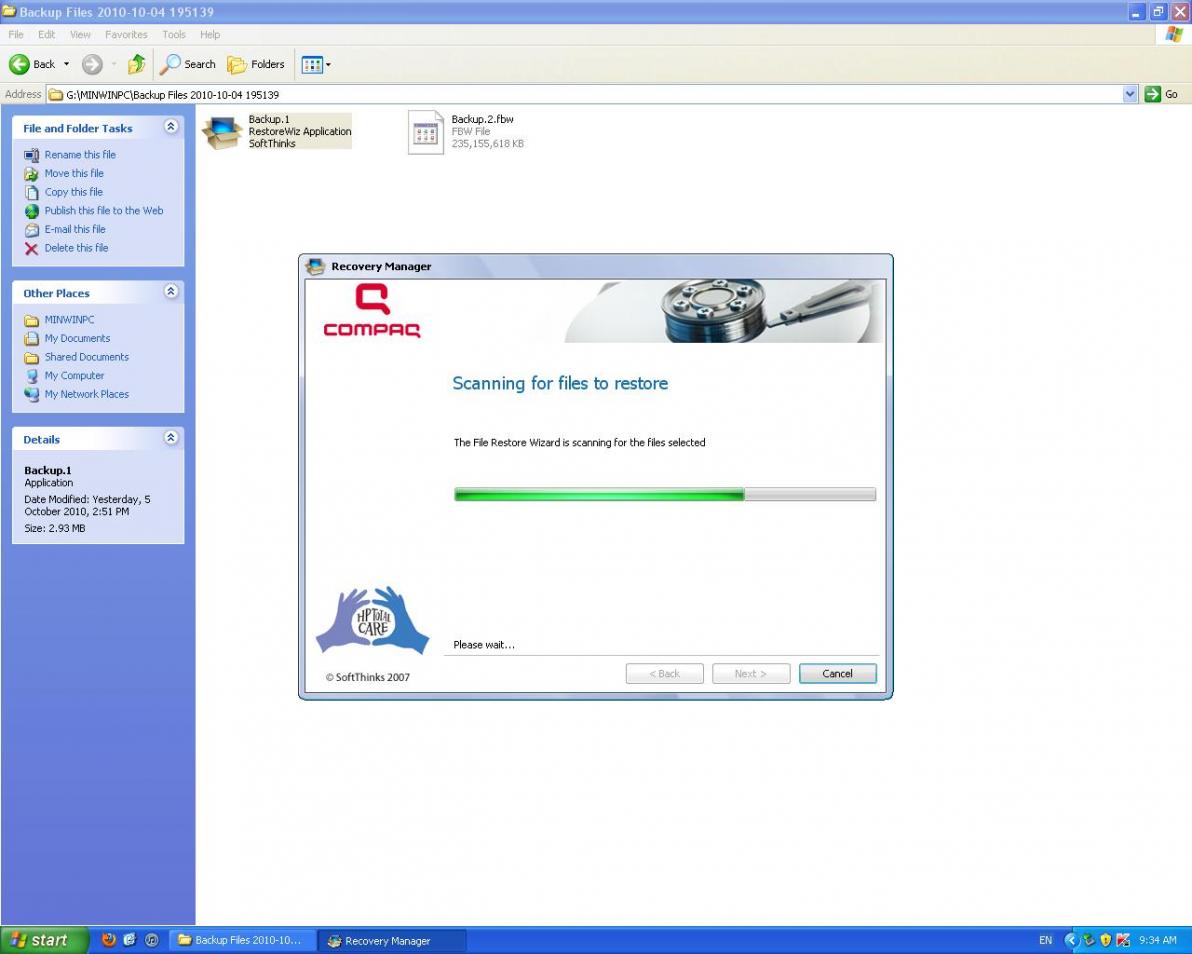The width and height of the screenshot is (1192, 954).
Task: Toggle the Folders pane button
Action: [257, 65]
